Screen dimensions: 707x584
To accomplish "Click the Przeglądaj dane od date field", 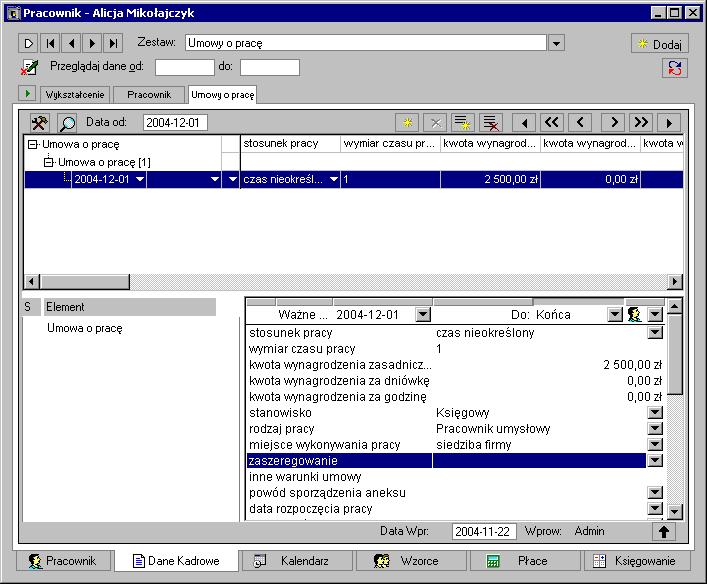I will point(184,67).
